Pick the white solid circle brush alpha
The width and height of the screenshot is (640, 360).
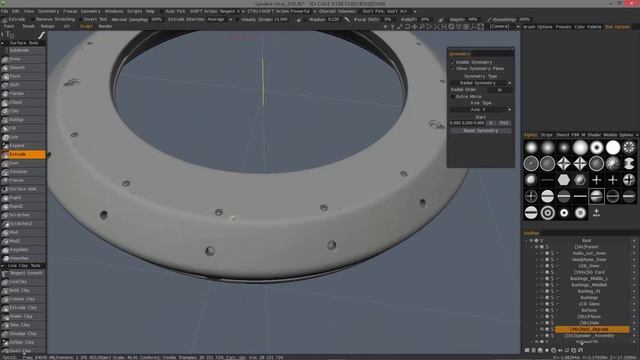[x=613, y=147]
